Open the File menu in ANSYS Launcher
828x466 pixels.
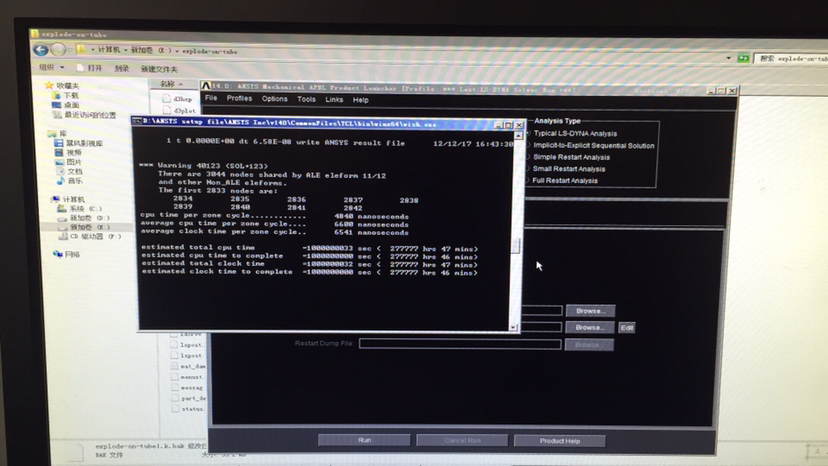(211, 98)
